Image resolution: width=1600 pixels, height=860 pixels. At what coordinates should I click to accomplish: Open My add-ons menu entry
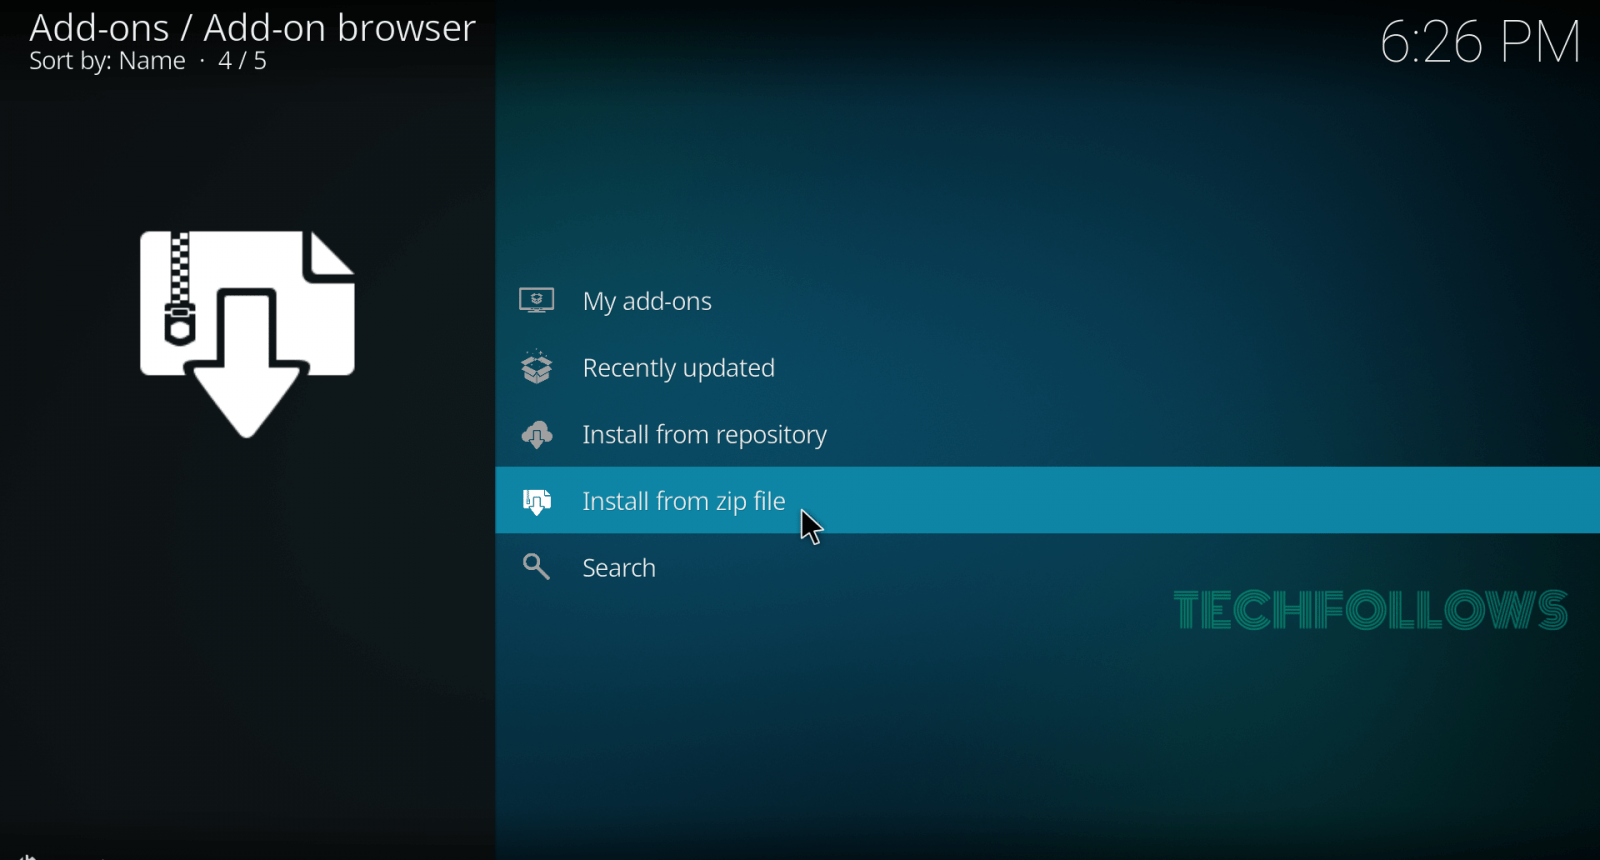pos(1047,301)
